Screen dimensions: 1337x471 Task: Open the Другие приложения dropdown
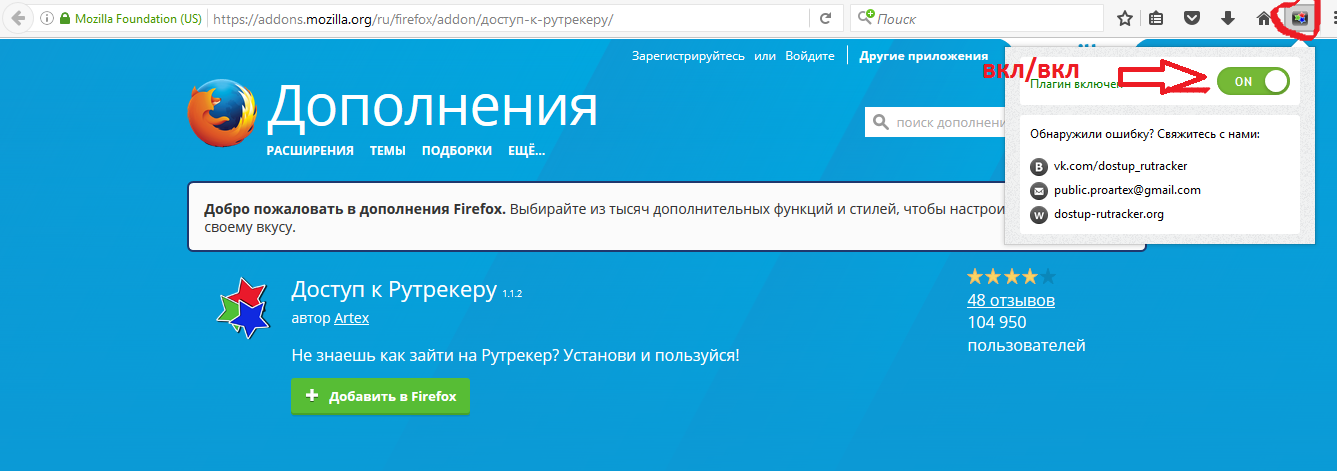pos(923,56)
